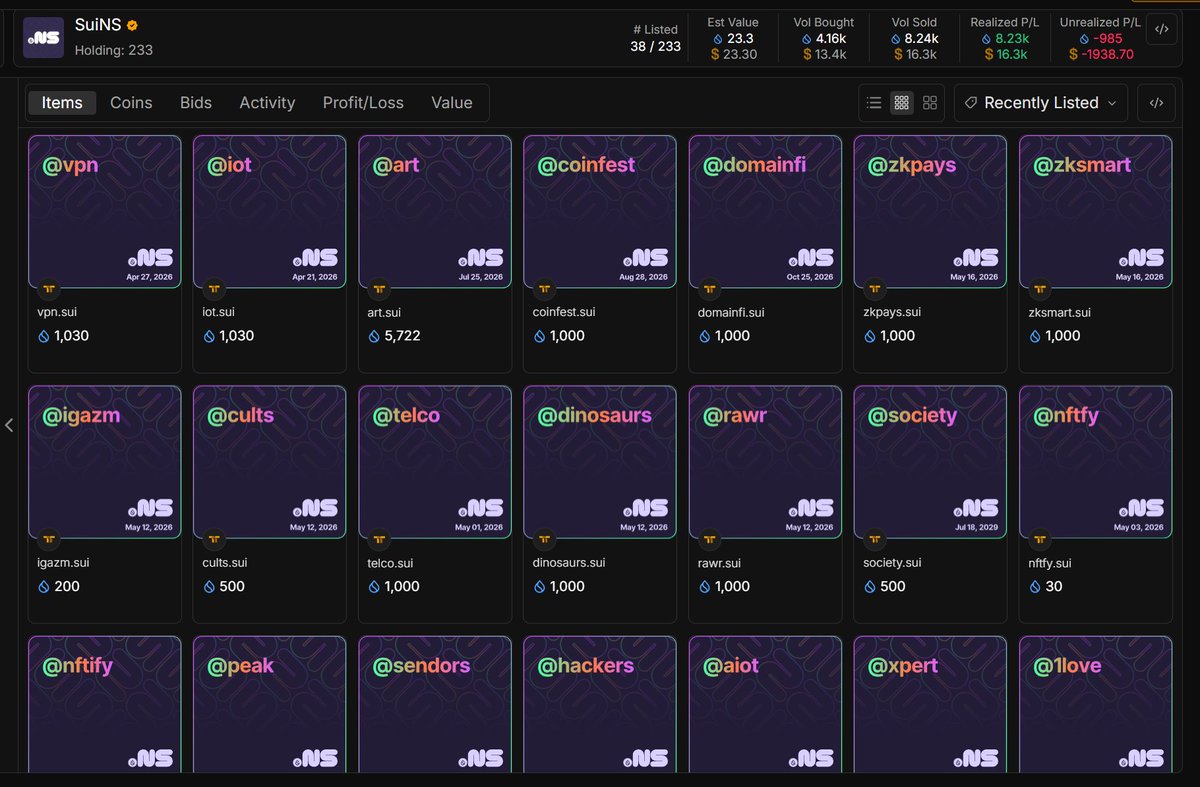Image resolution: width=1200 pixels, height=787 pixels.
Task: Open the Bids tab
Action: coord(196,102)
